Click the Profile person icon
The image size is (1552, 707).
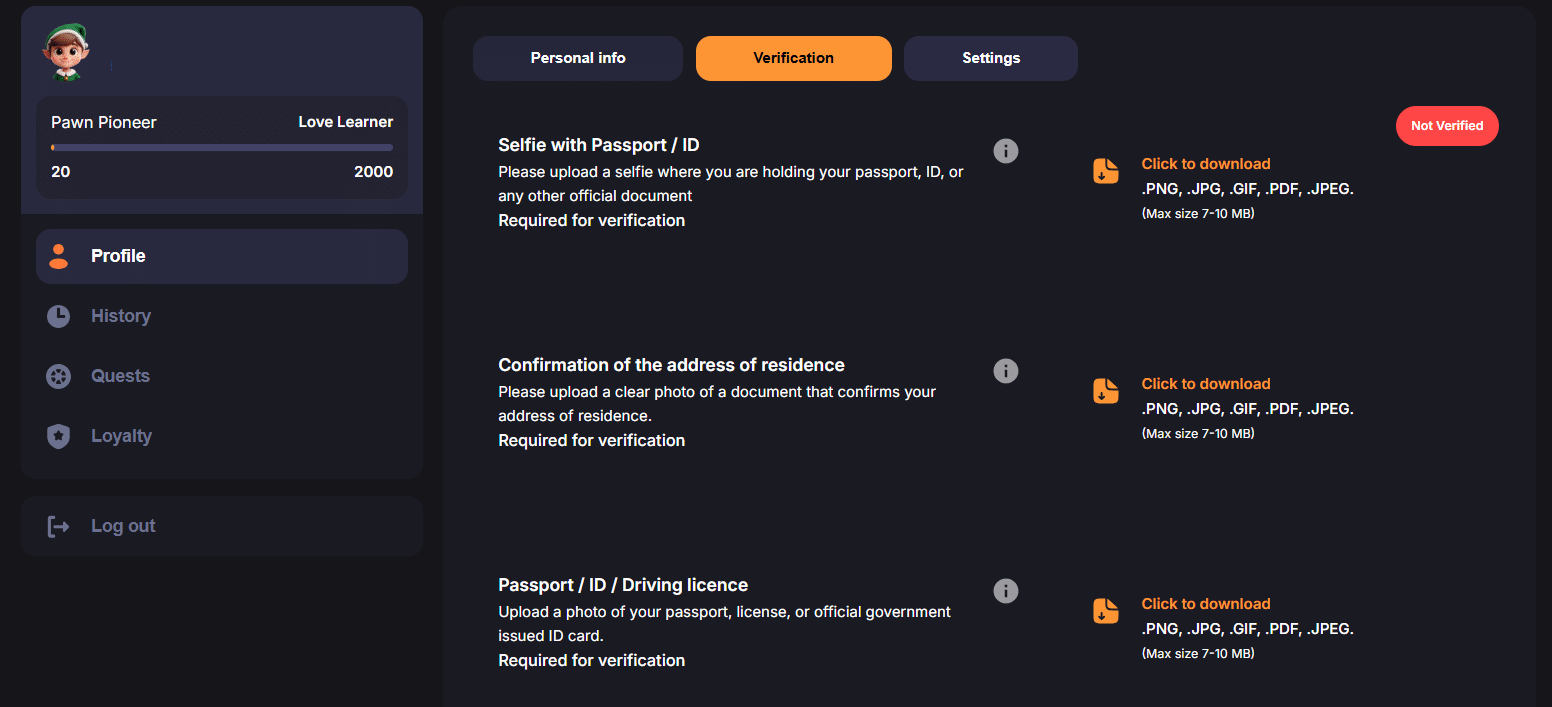[59, 256]
